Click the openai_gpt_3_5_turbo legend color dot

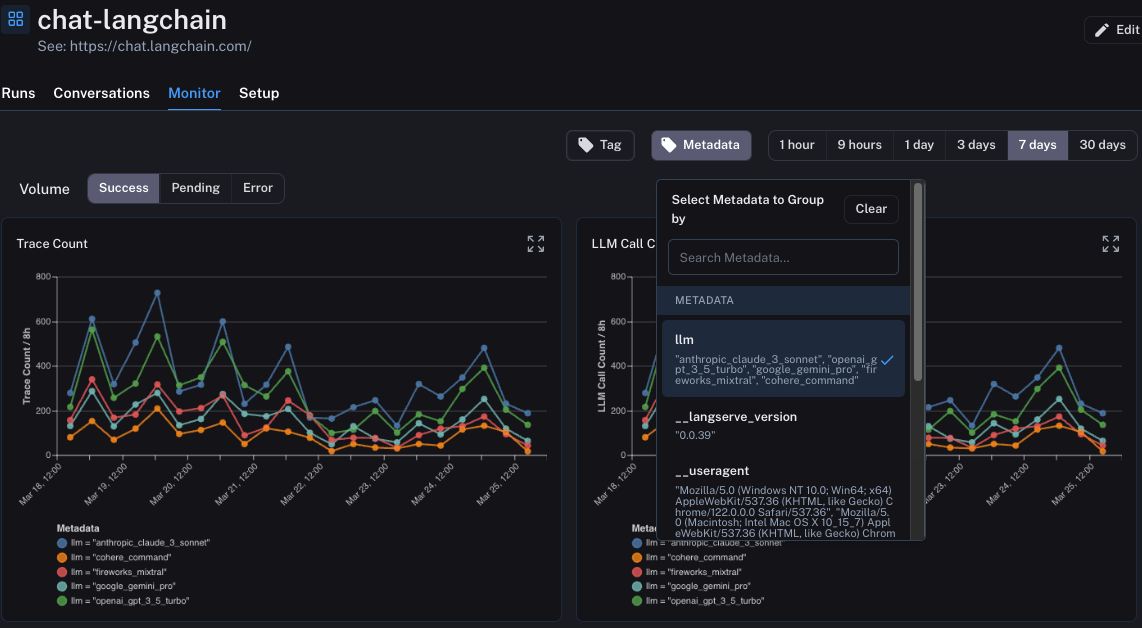[x=60, y=601]
